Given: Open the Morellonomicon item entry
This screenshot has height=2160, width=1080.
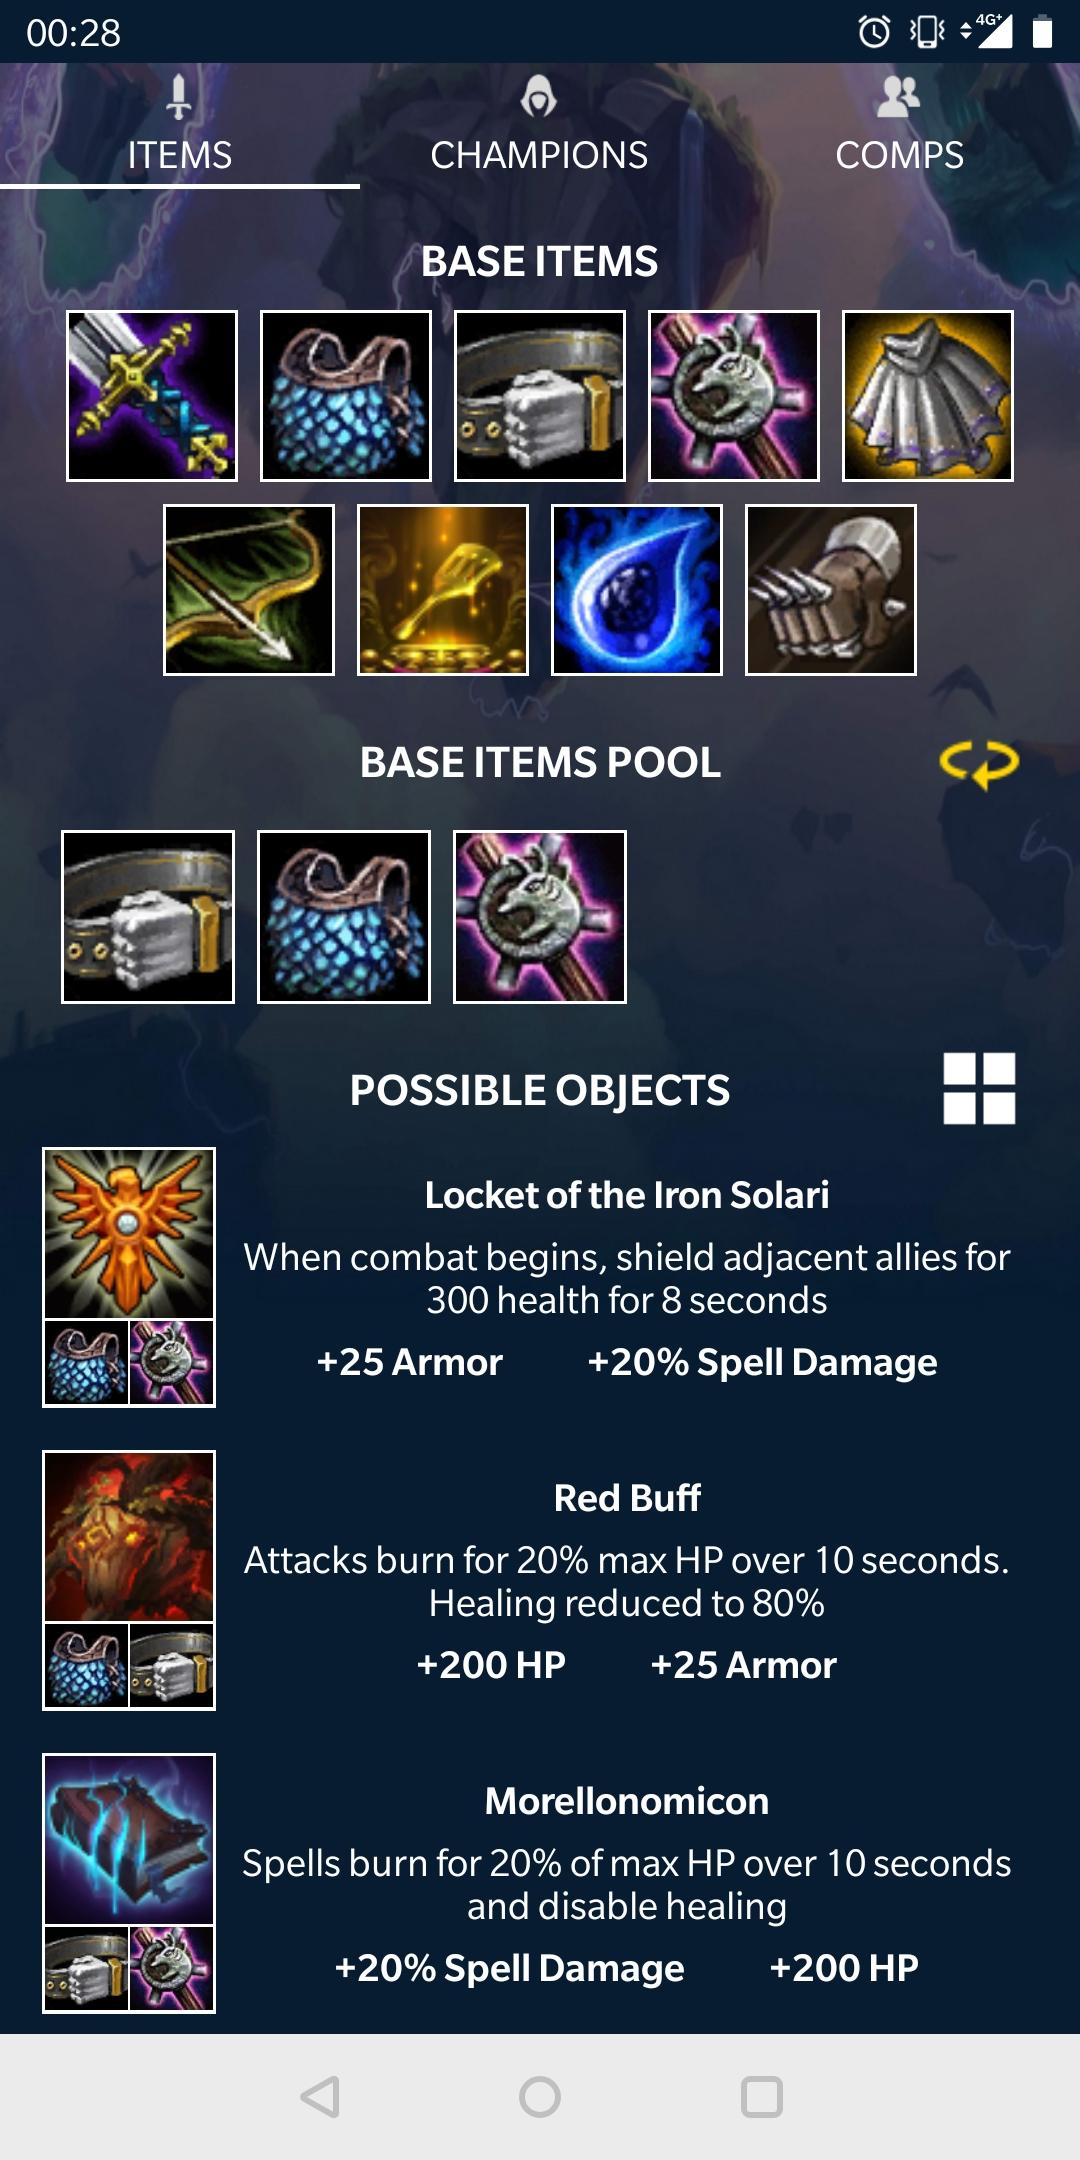Looking at the screenshot, I should 540,1883.
